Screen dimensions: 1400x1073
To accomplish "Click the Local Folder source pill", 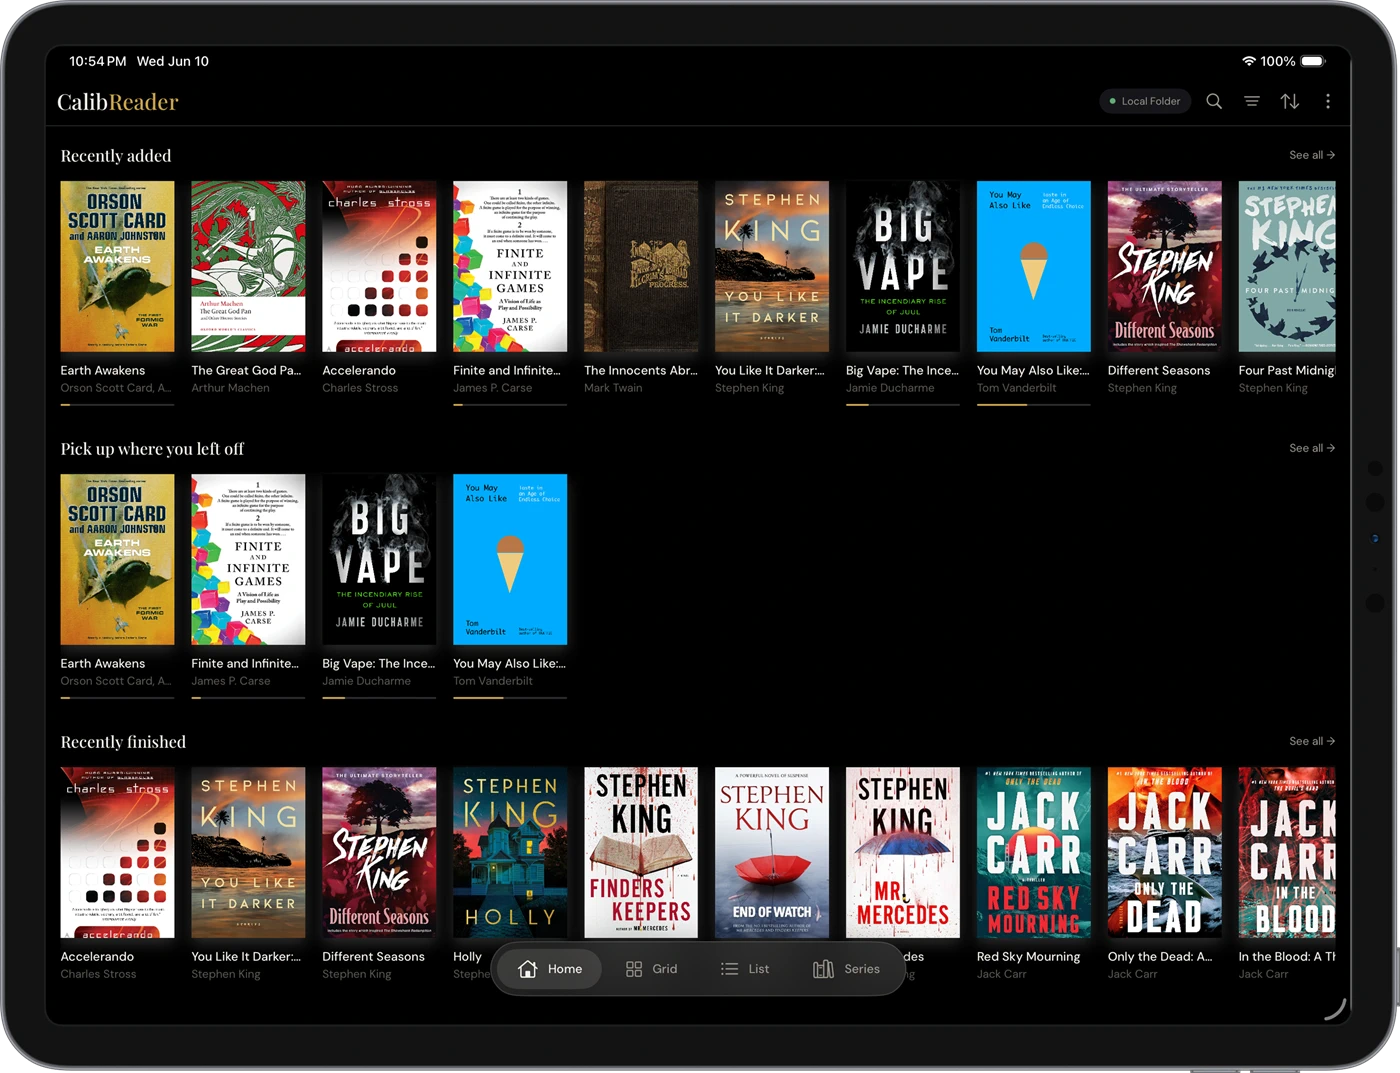I will click(x=1145, y=101).
